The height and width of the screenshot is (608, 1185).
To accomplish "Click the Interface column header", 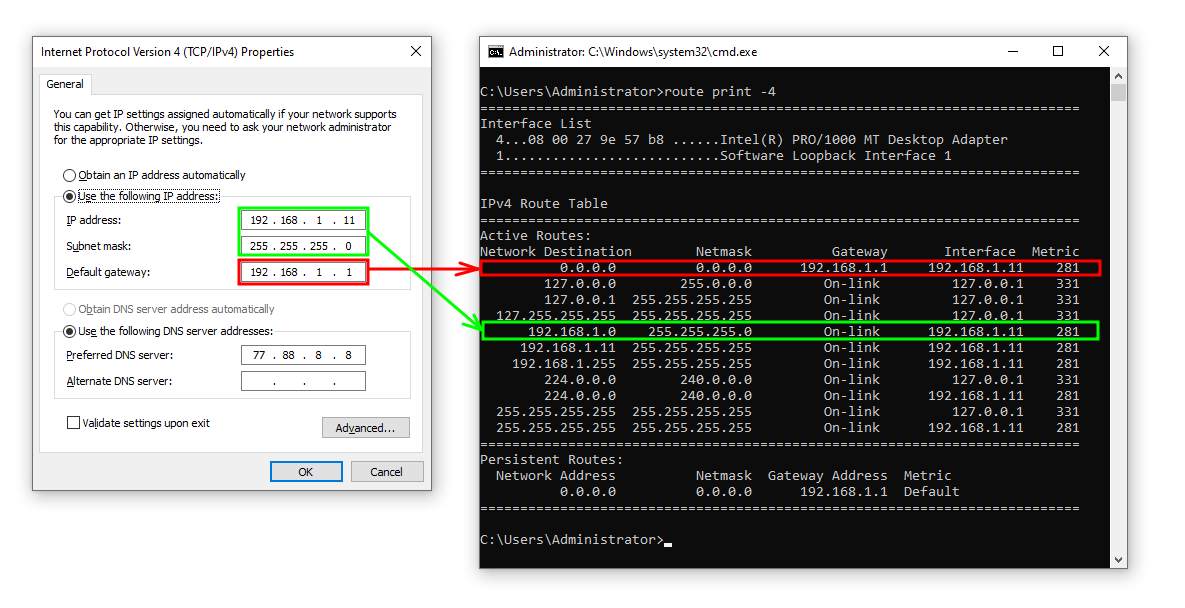I will click(x=979, y=252).
